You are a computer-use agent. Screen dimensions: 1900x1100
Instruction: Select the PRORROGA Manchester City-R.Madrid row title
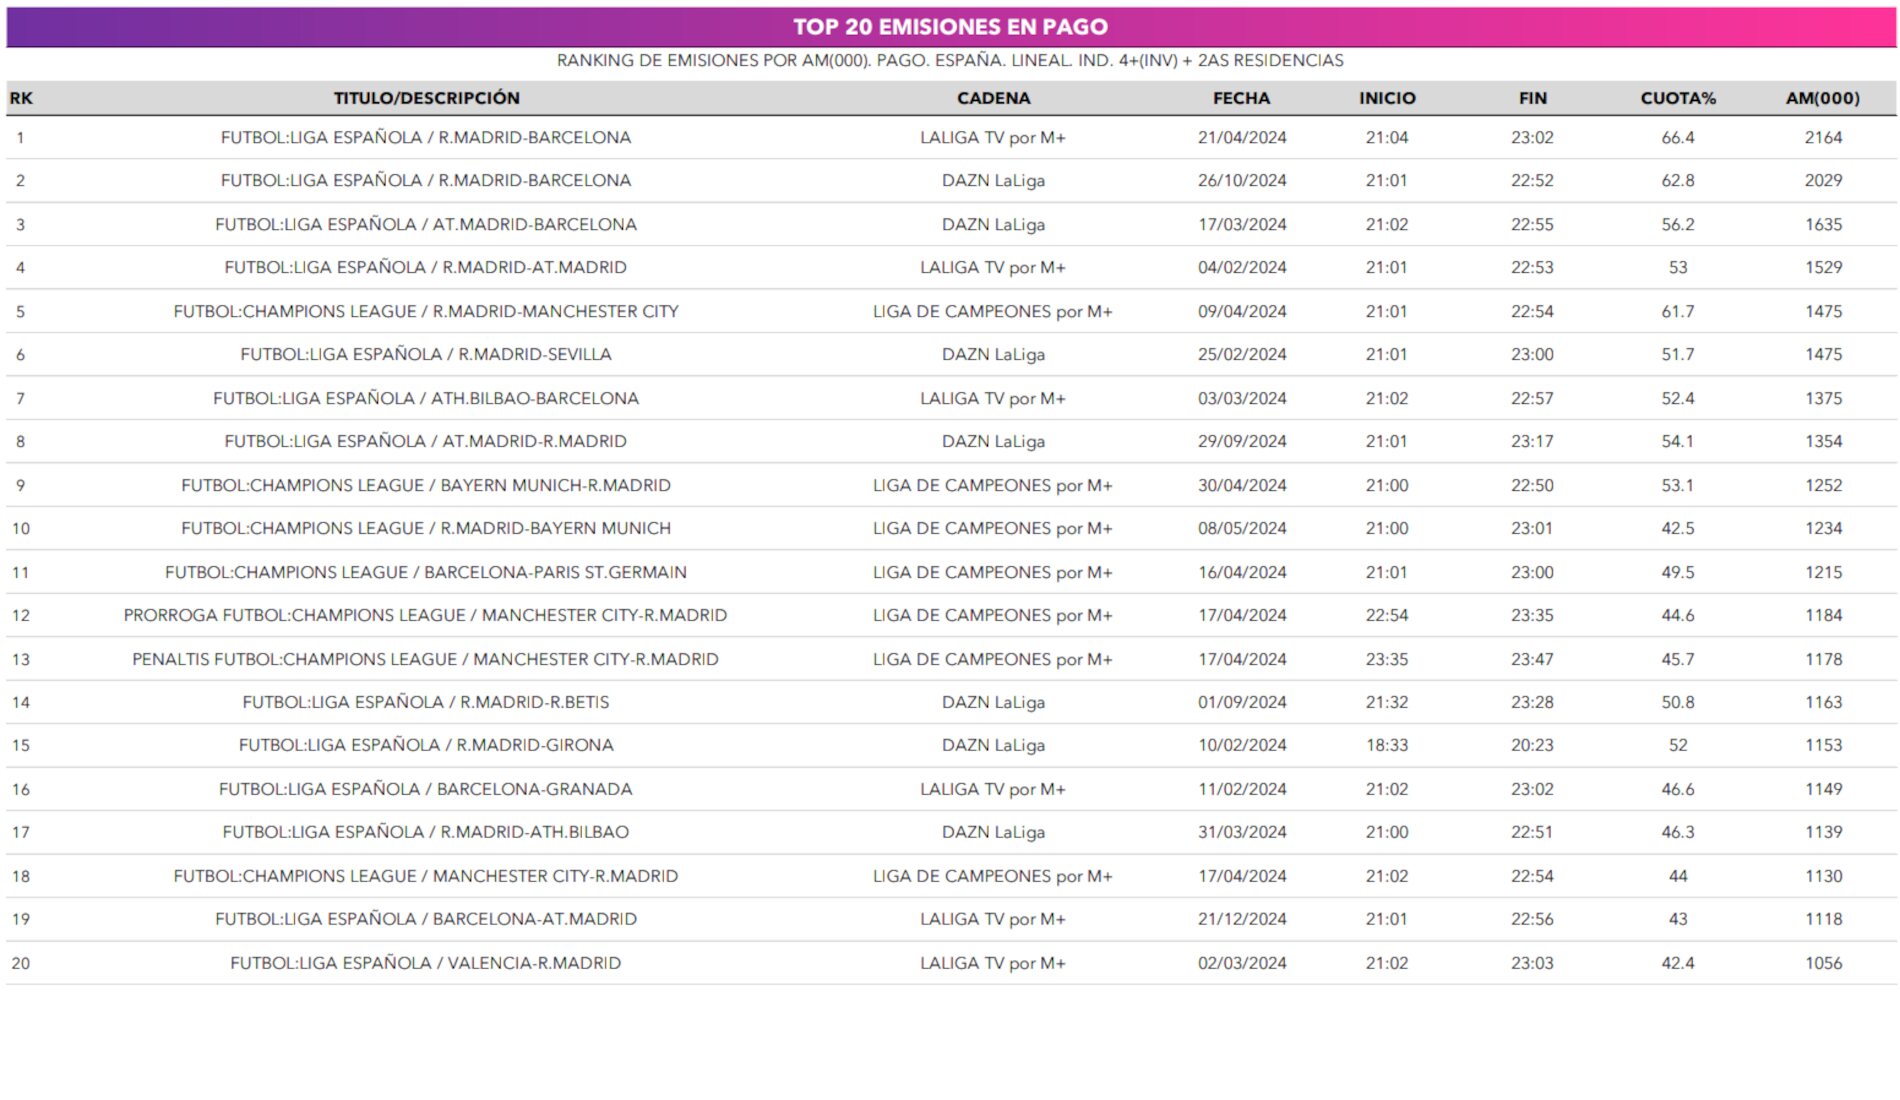tap(426, 616)
